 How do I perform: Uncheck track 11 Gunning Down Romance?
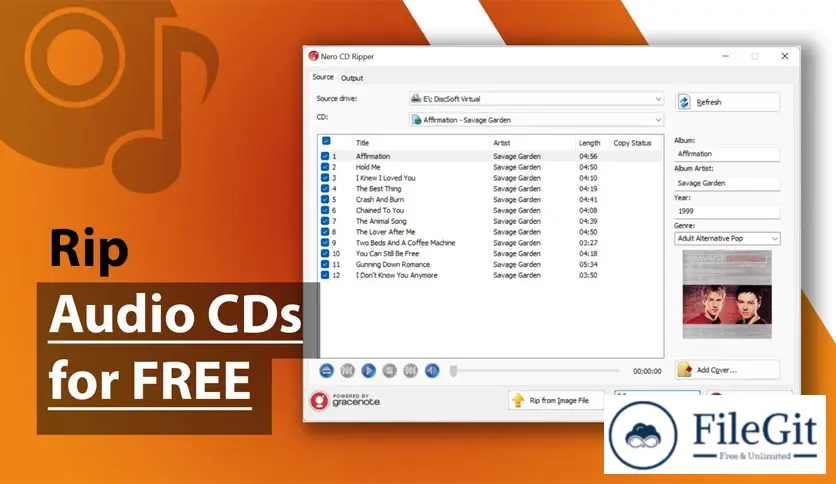(x=325, y=264)
